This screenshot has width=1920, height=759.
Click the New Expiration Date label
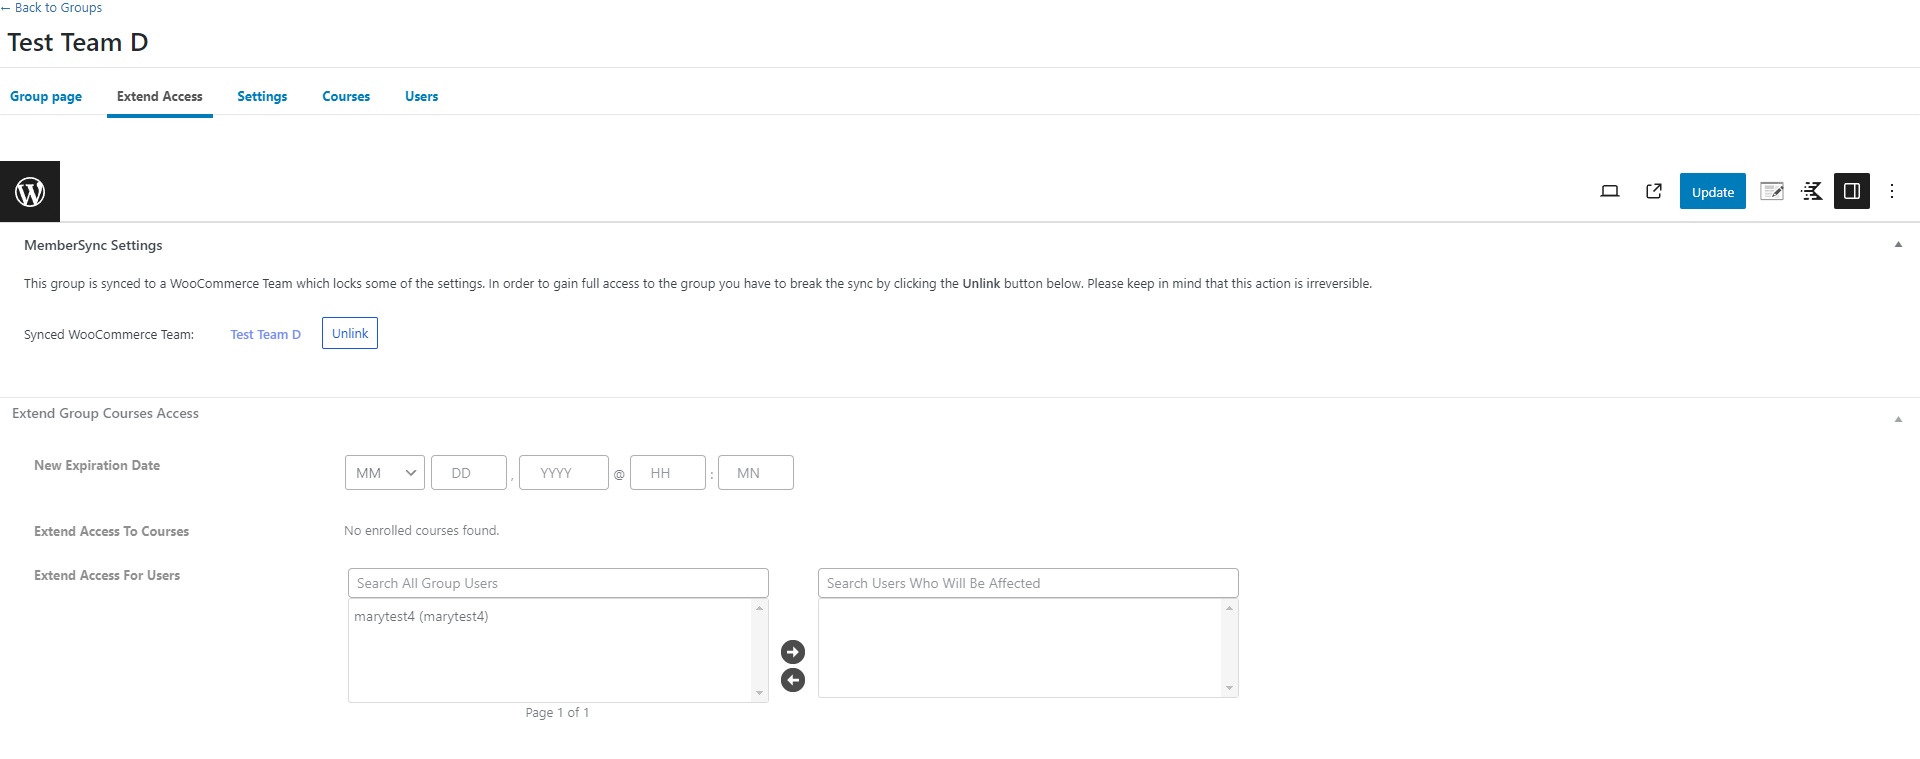(x=97, y=466)
